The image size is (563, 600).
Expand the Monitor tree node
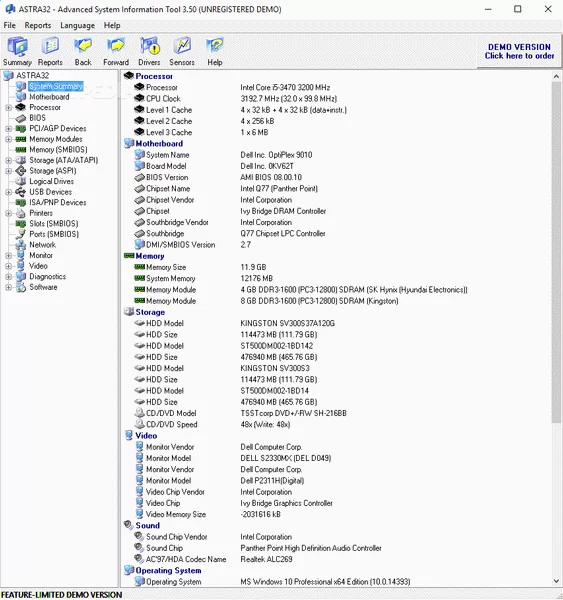tap(8, 255)
